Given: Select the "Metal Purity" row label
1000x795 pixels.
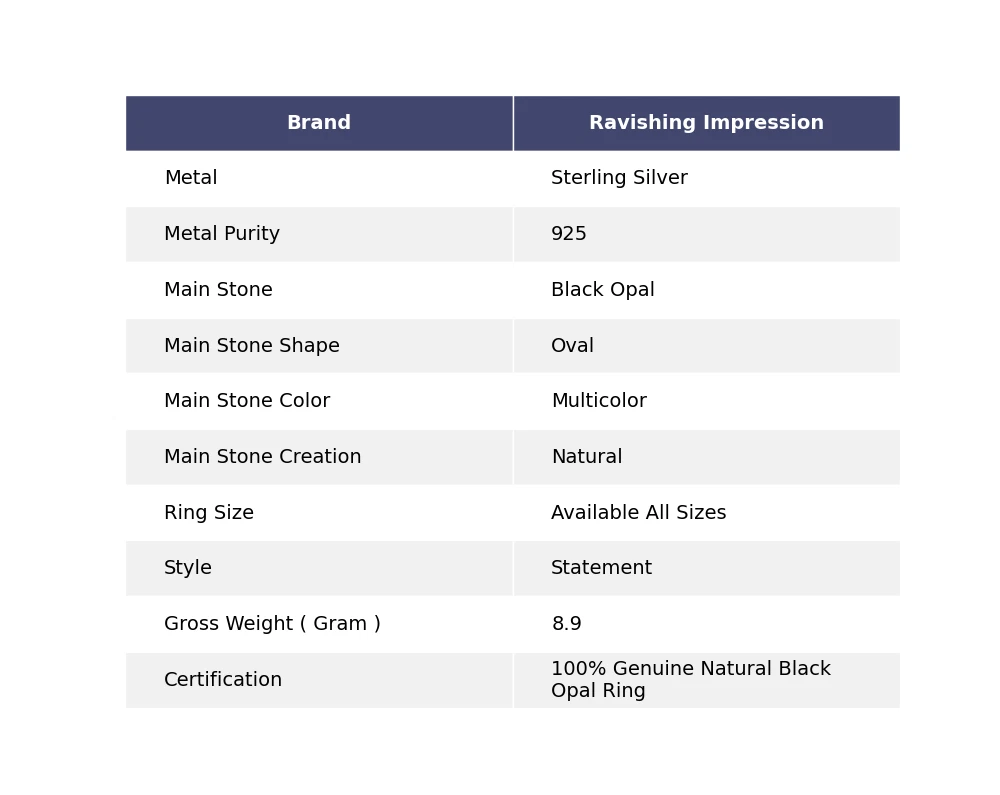Looking at the screenshot, I should pyautogui.click(x=222, y=234).
